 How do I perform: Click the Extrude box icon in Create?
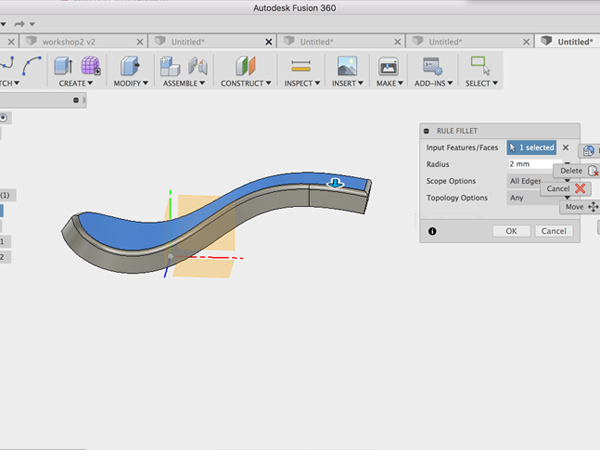click(x=64, y=65)
